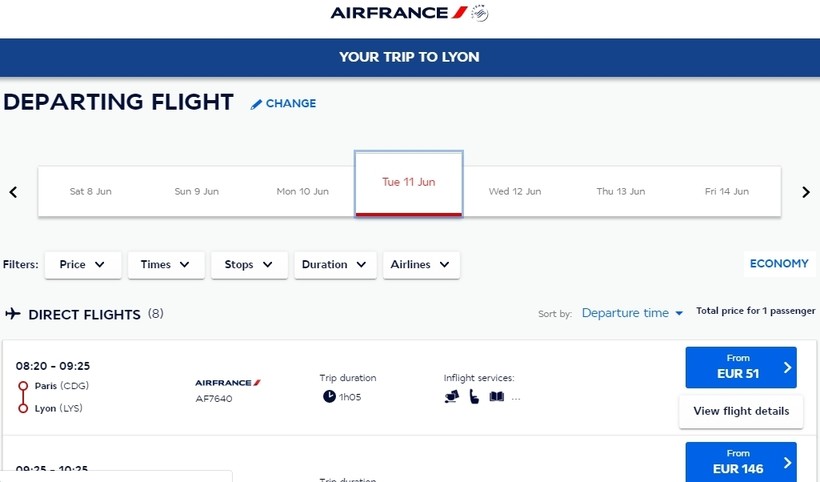Open the Times filter dropdown
This screenshot has height=482, width=820.
[165, 265]
